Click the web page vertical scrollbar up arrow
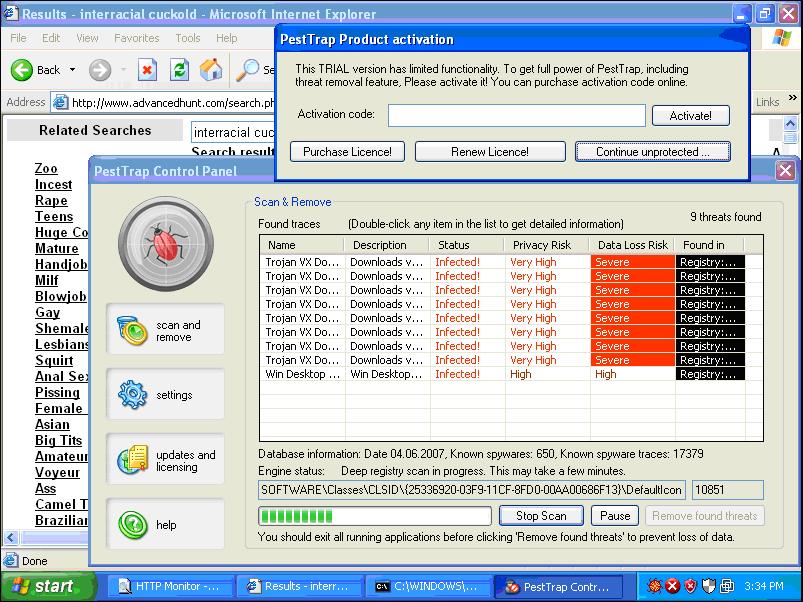This screenshot has width=803, height=602. coord(790,123)
